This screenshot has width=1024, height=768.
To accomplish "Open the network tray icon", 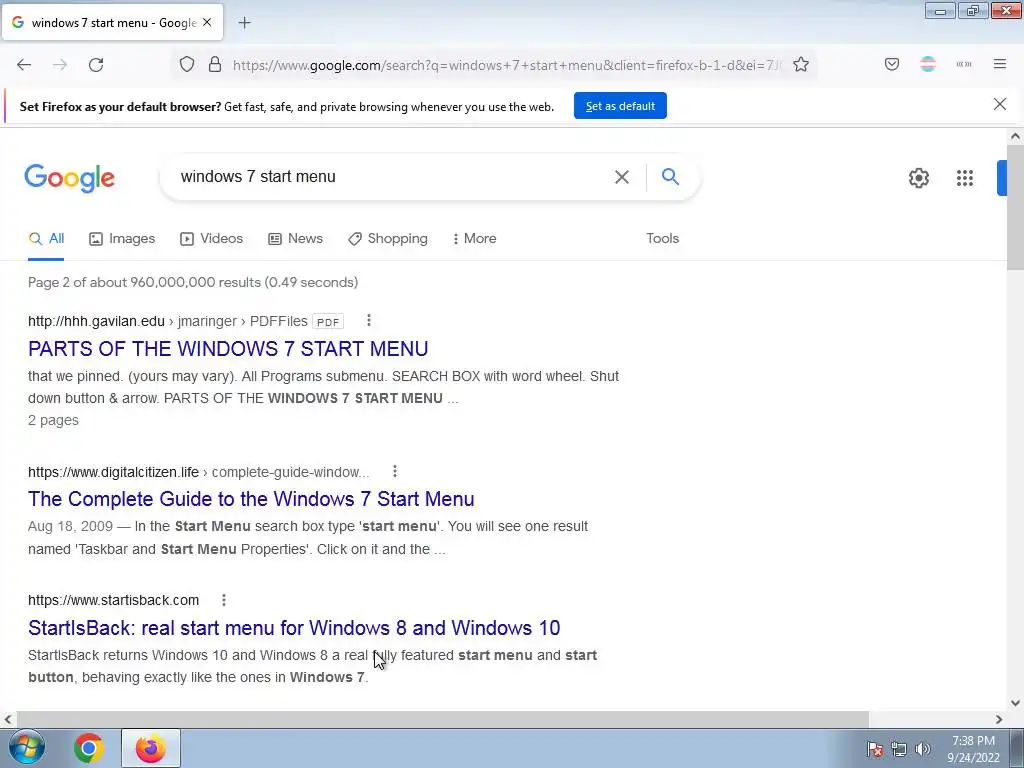I will point(899,749).
